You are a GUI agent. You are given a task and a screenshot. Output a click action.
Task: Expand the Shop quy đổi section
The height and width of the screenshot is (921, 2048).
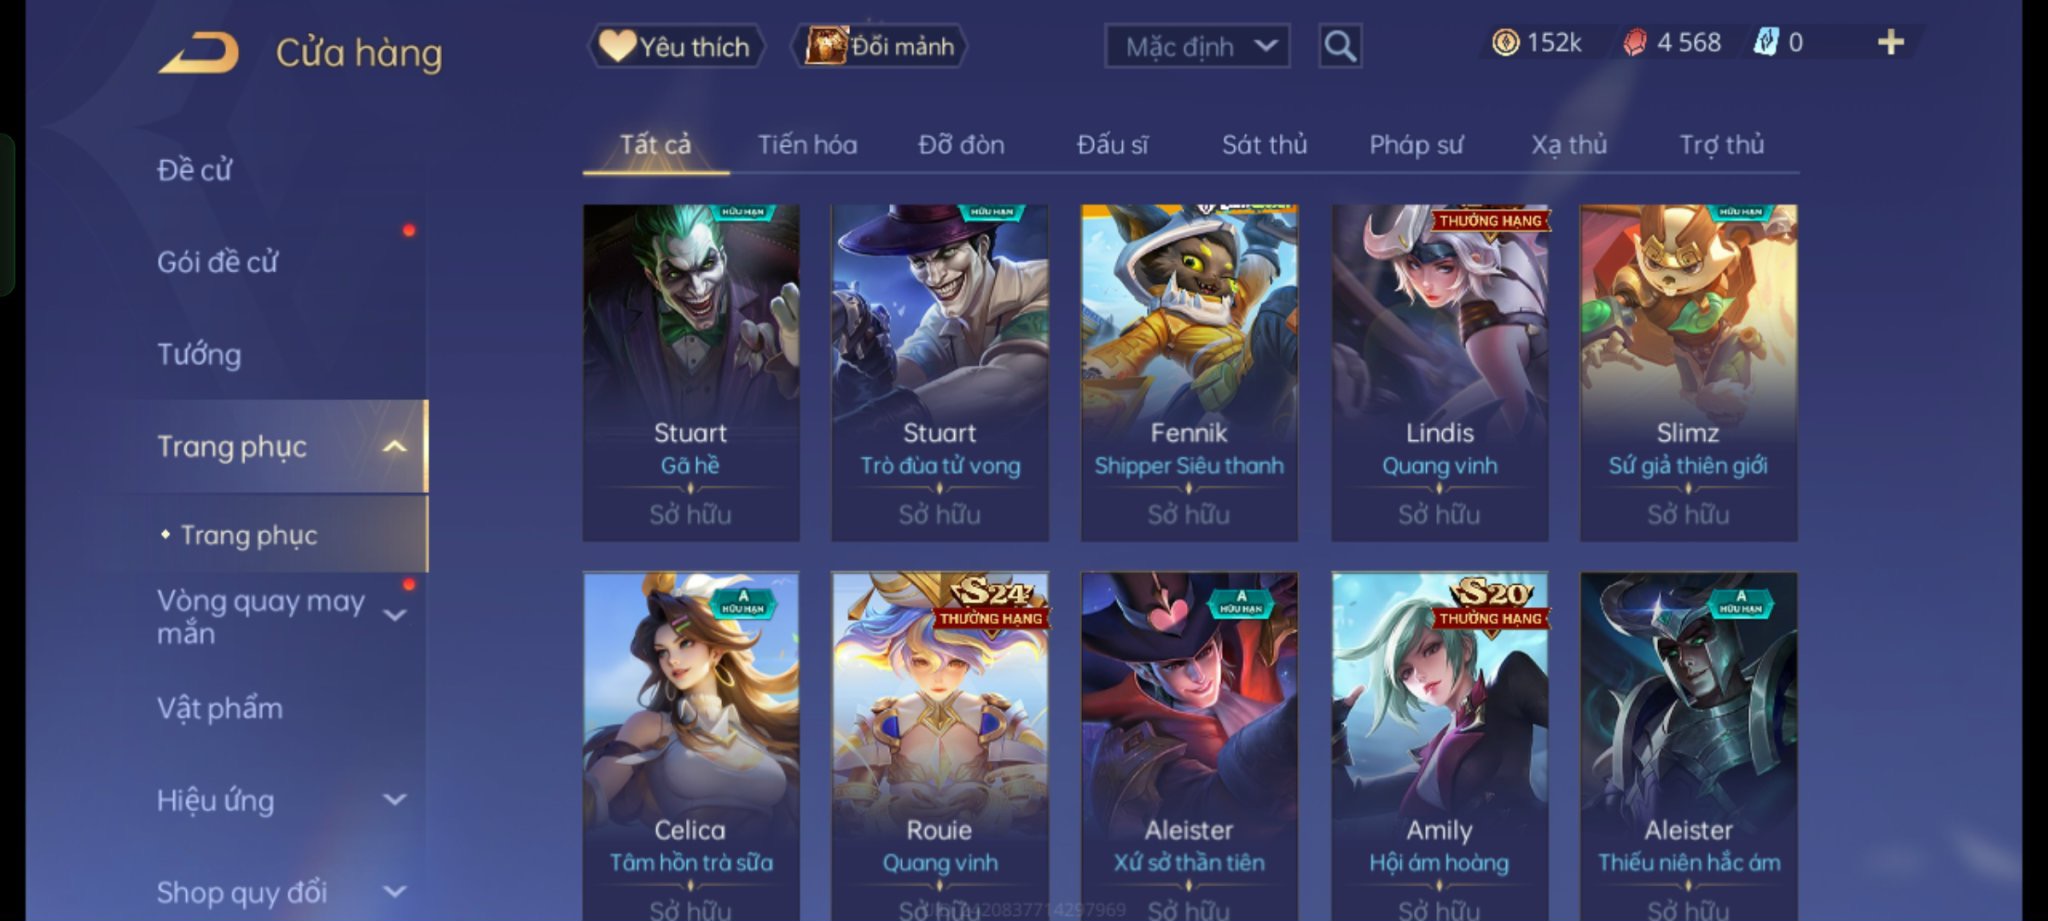point(395,891)
